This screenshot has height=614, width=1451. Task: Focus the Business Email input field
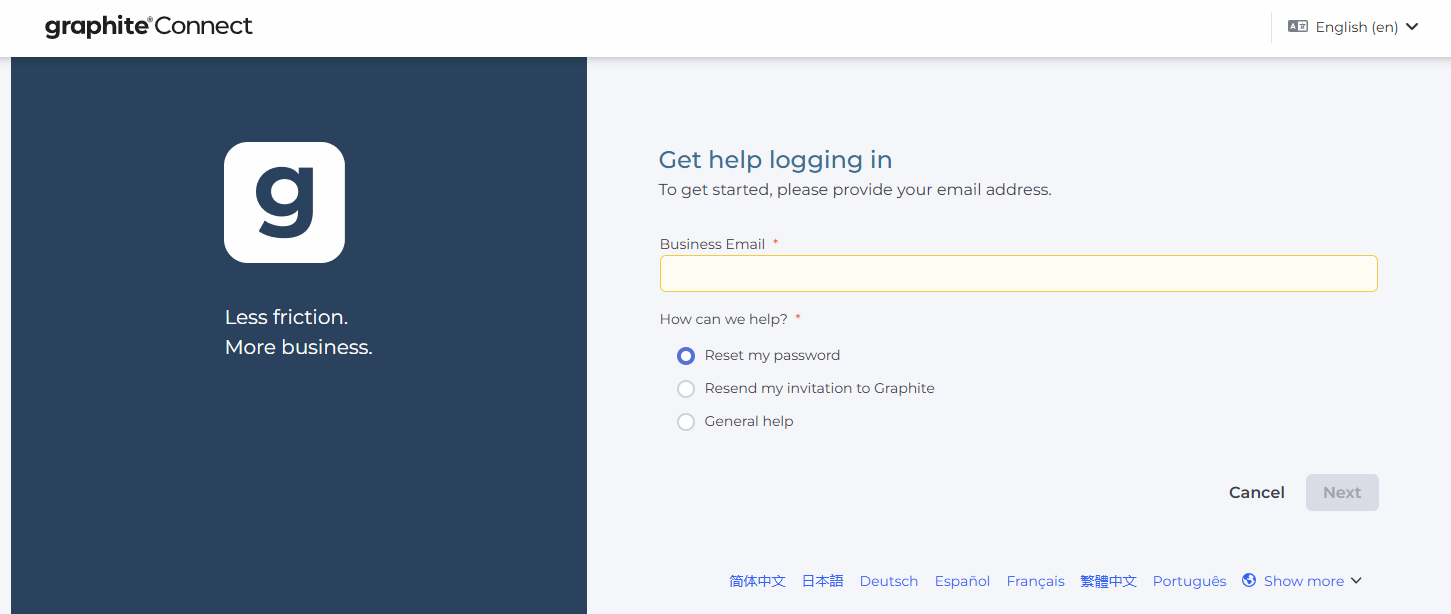point(1018,273)
